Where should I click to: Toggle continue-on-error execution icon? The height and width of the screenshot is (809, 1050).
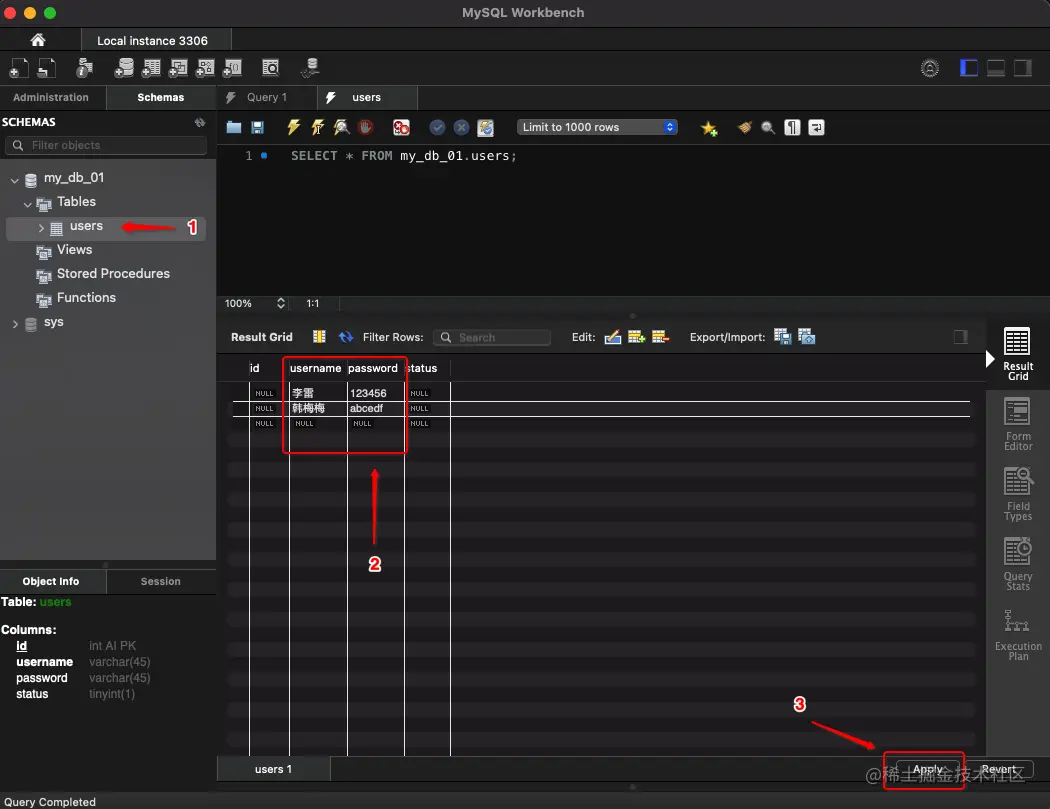pyautogui.click(x=401, y=127)
